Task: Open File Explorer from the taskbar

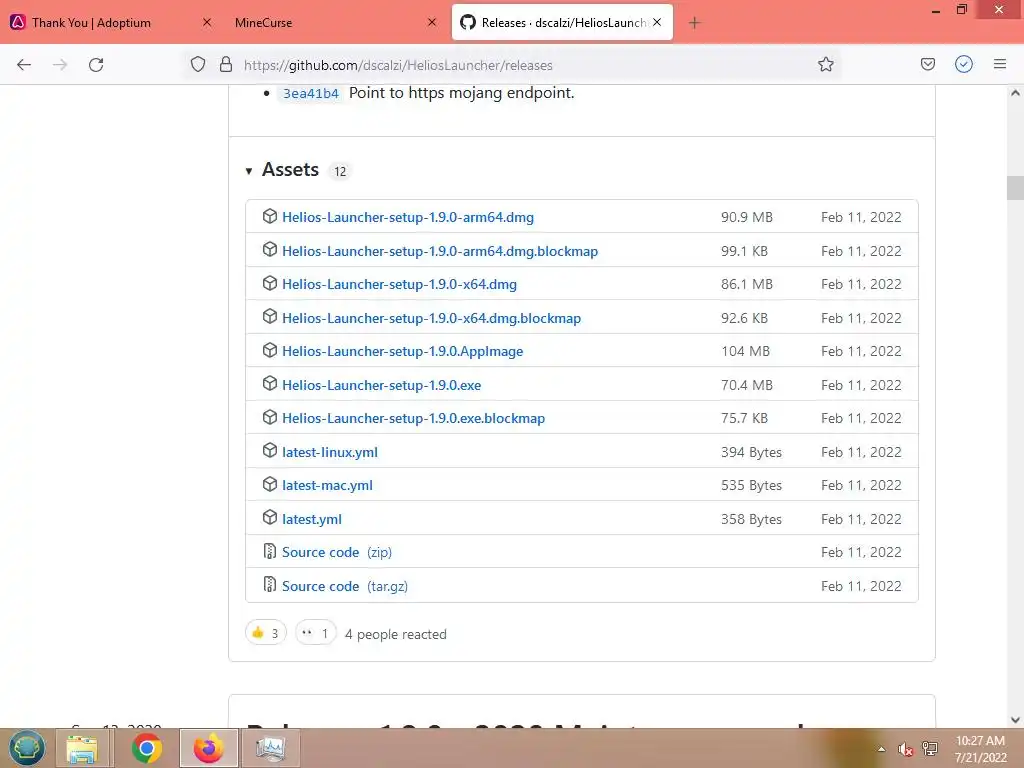Action: click(x=82, y=748)
